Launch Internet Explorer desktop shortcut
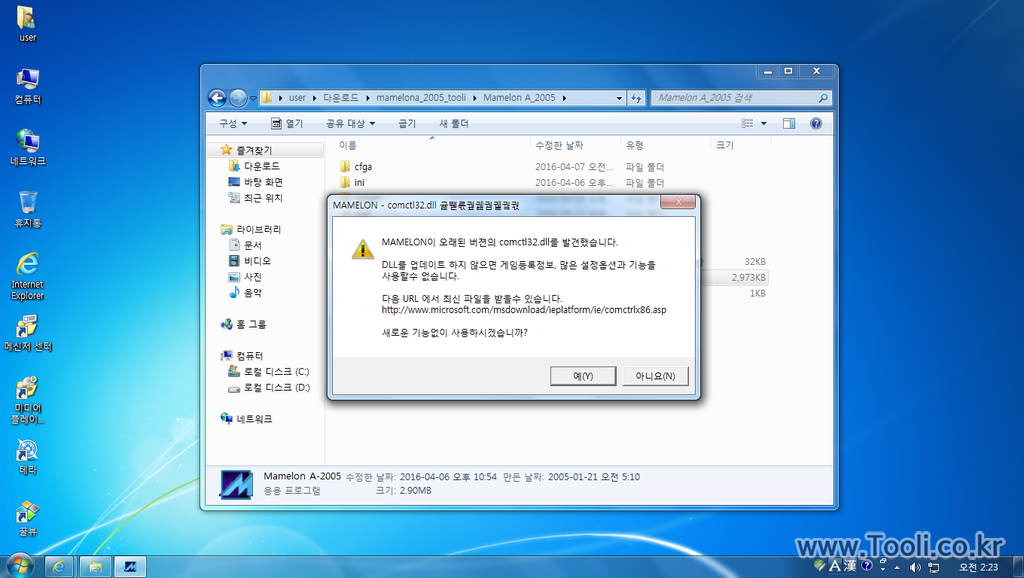The image size is (1024, 578). point(27,276)
